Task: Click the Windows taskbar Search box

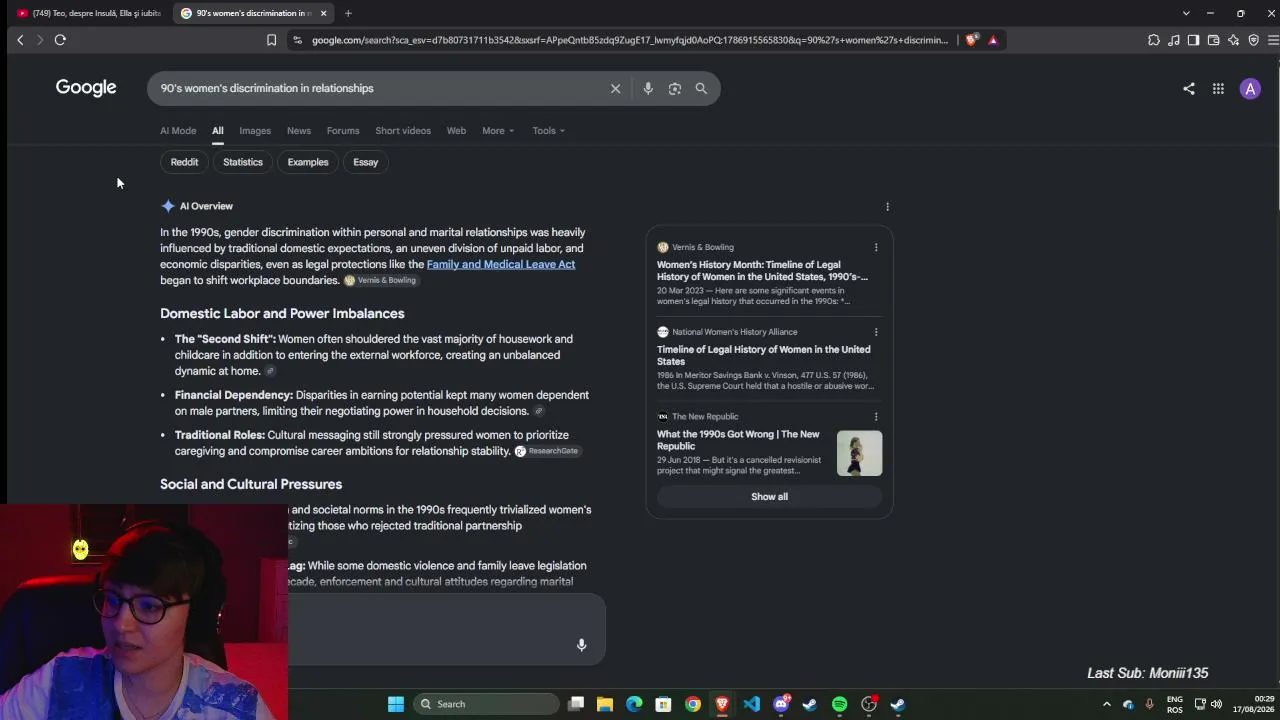Action: tap(485, 704)
